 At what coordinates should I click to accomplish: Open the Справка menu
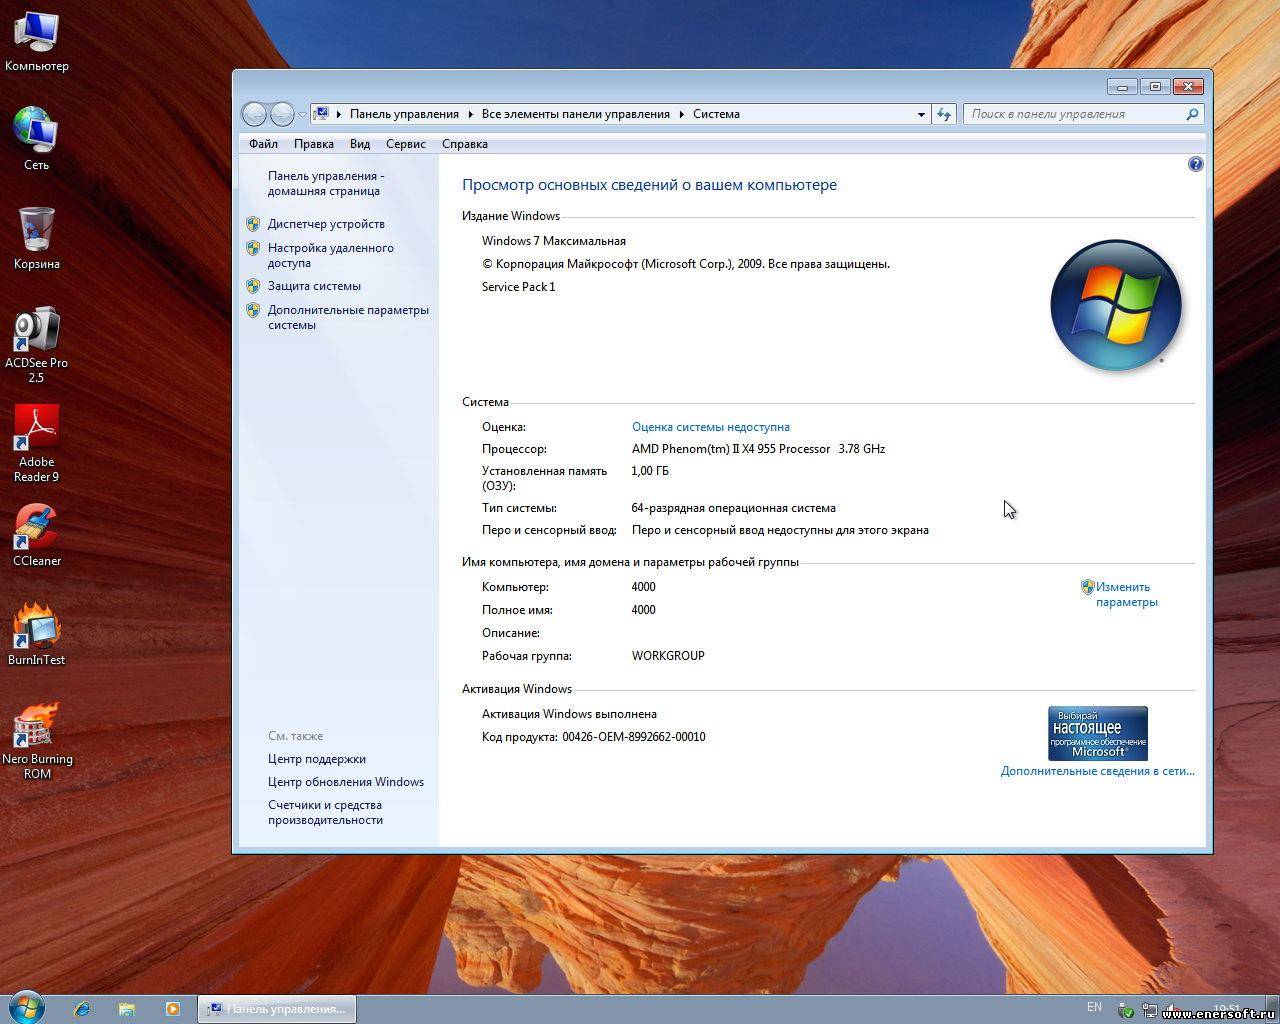click(x=465, y=144)
